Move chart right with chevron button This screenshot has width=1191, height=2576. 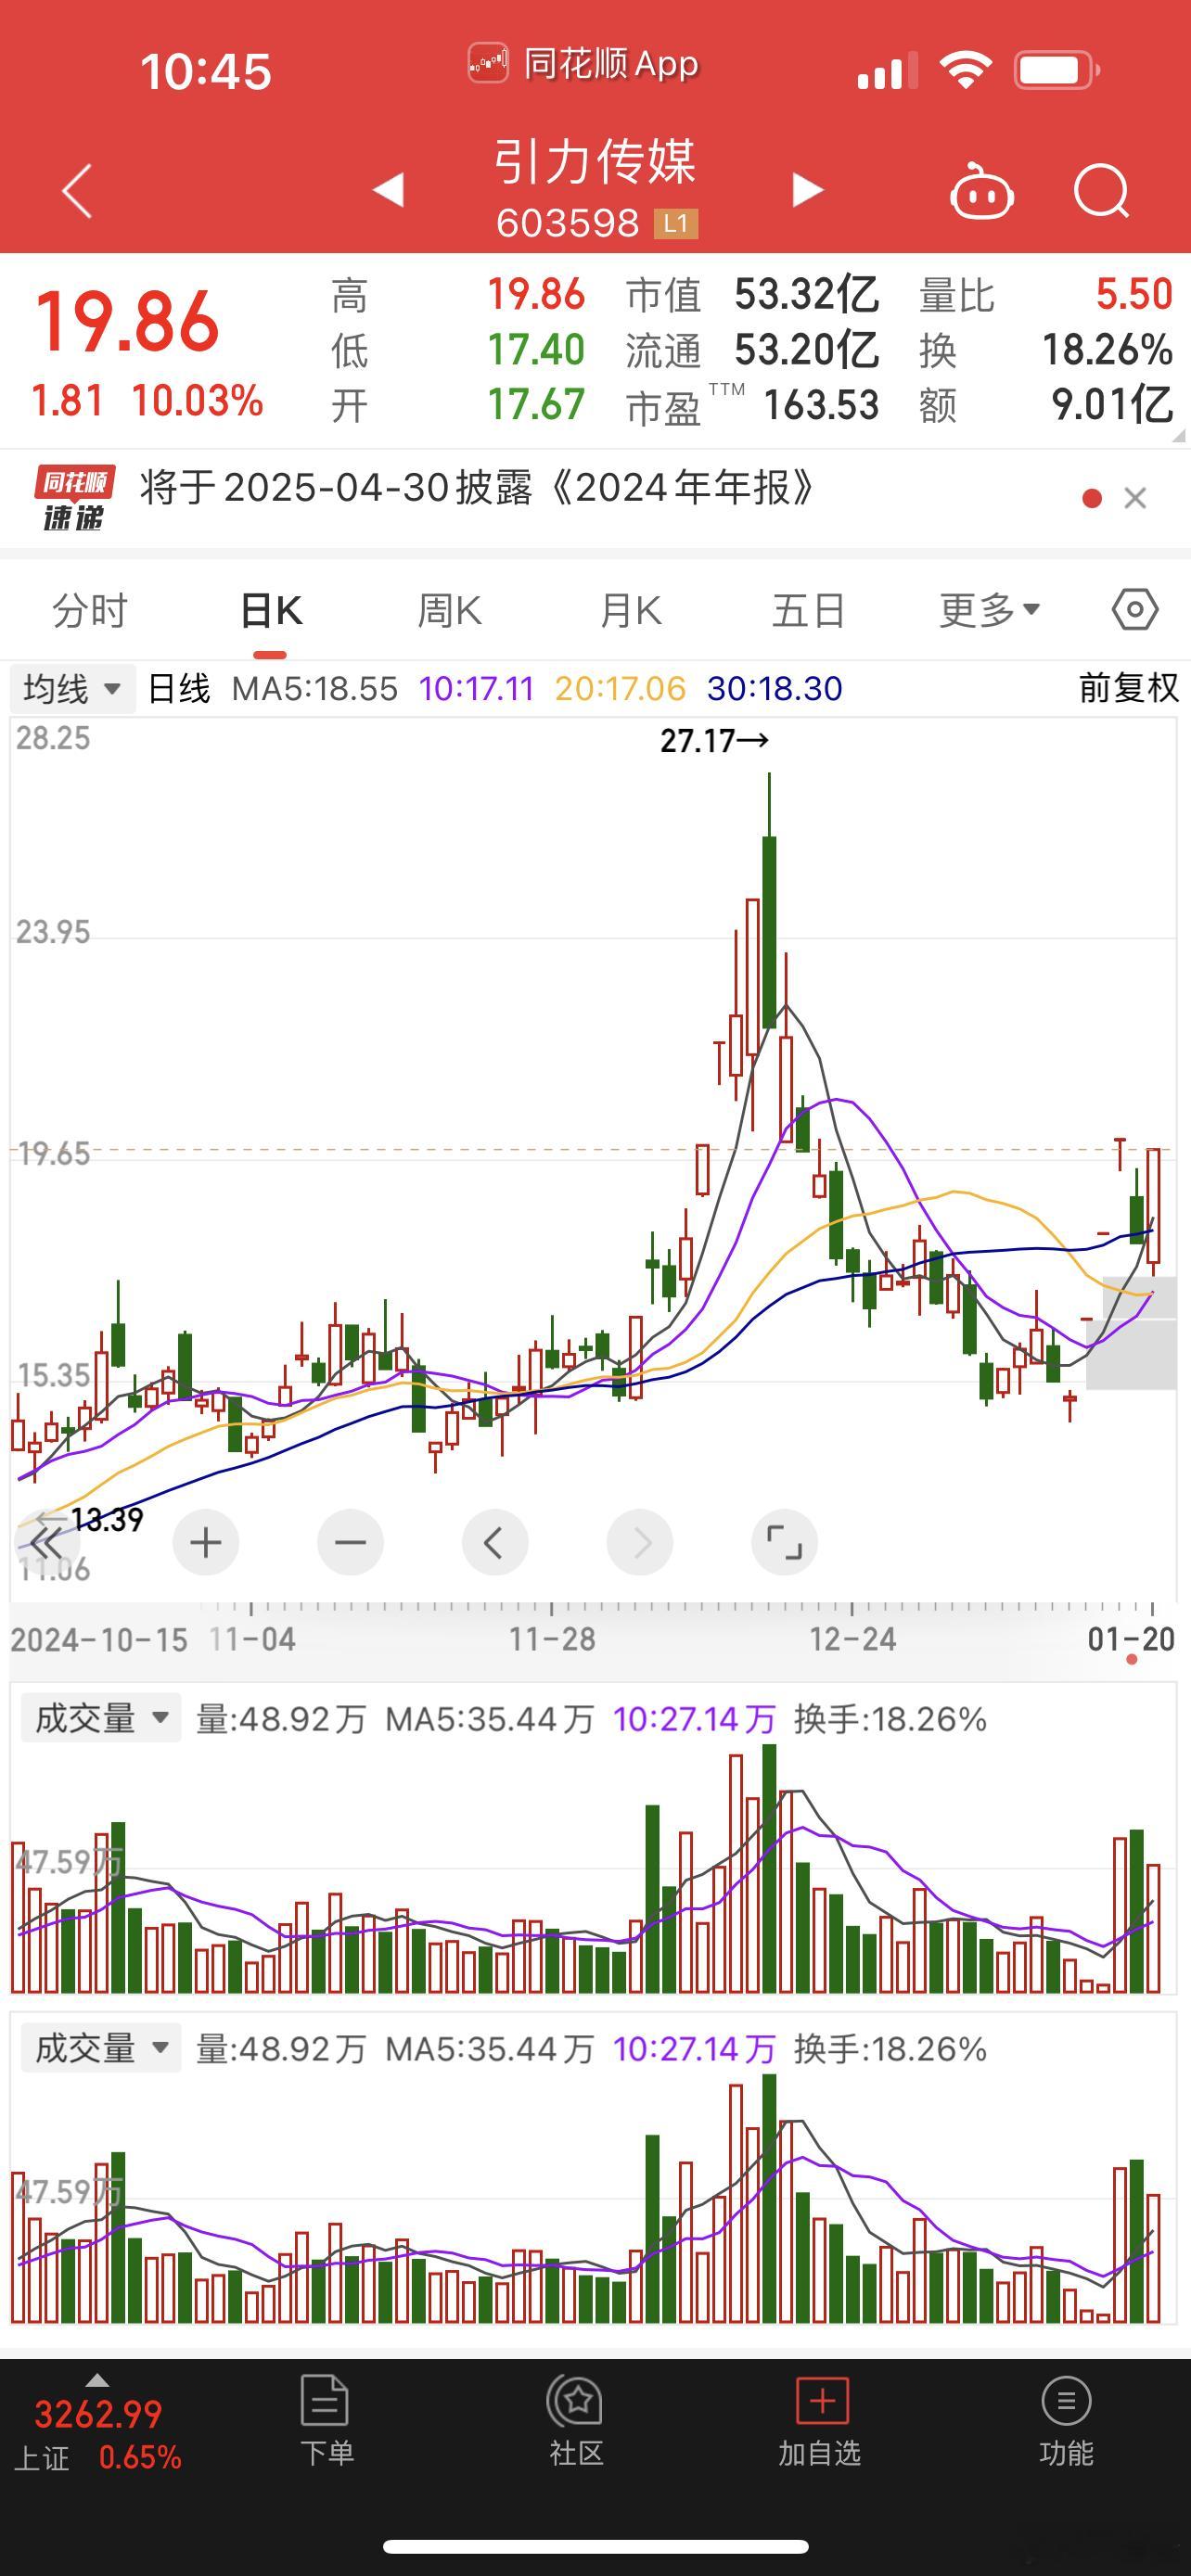click(640, 1543)
